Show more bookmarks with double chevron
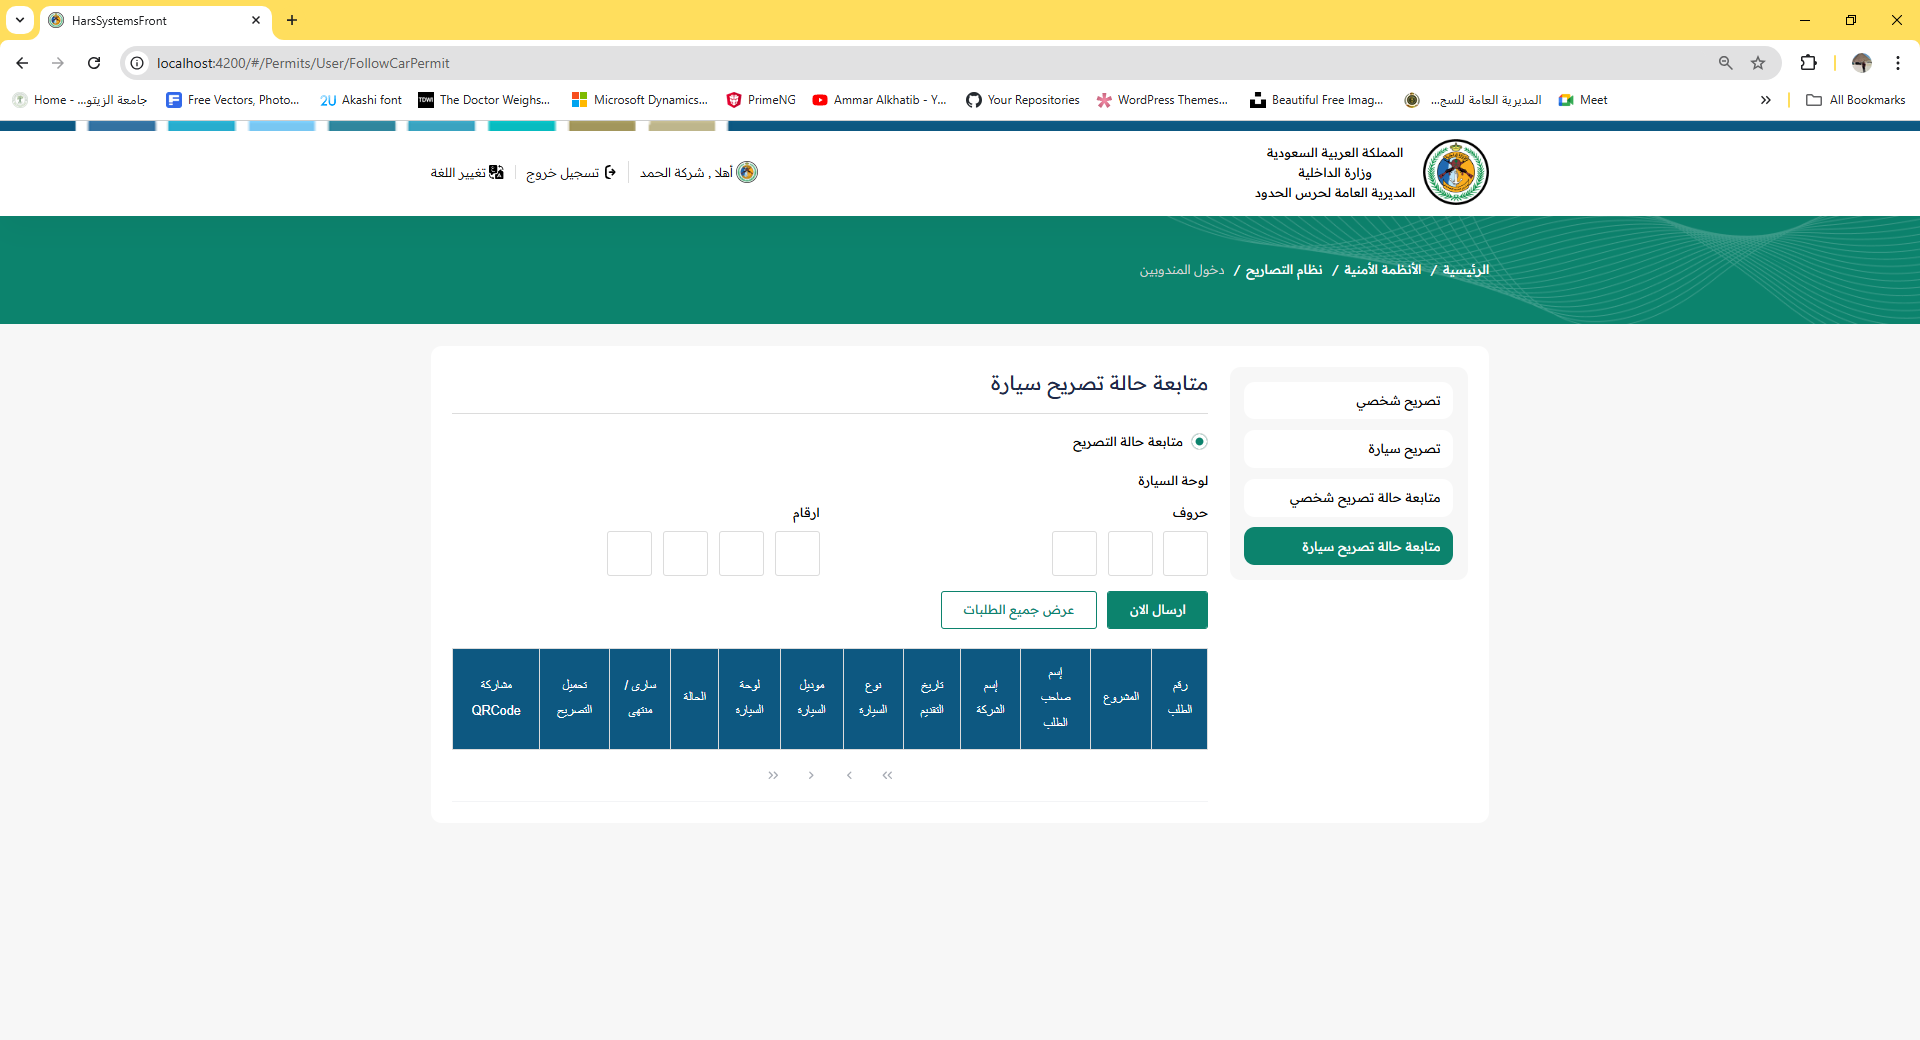The width and height of the screenshot is (1920, 1040). click(x=1766, y=100)
